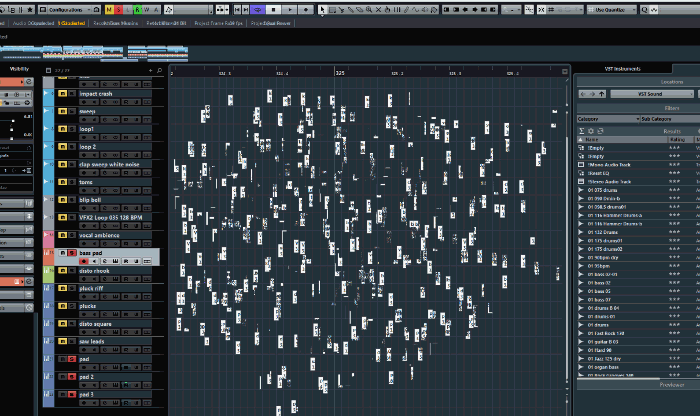The height and width of the screenshot is (416, 700).
Task: Mute the 'impact crash' track
Action: point(62,94)
